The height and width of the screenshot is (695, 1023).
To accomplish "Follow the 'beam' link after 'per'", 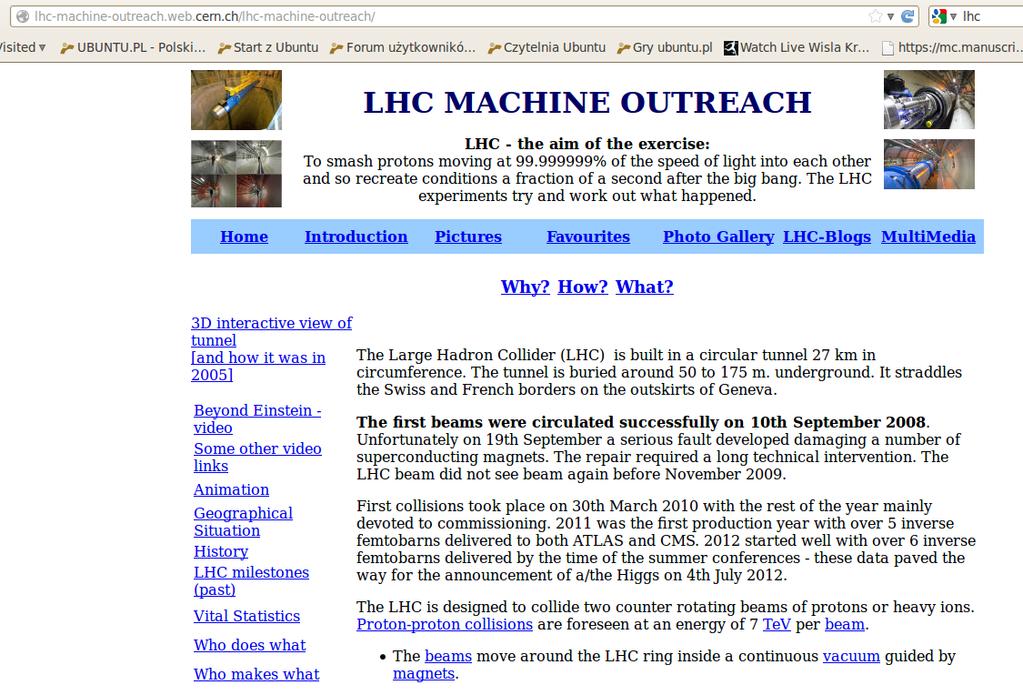I will 844,625.
